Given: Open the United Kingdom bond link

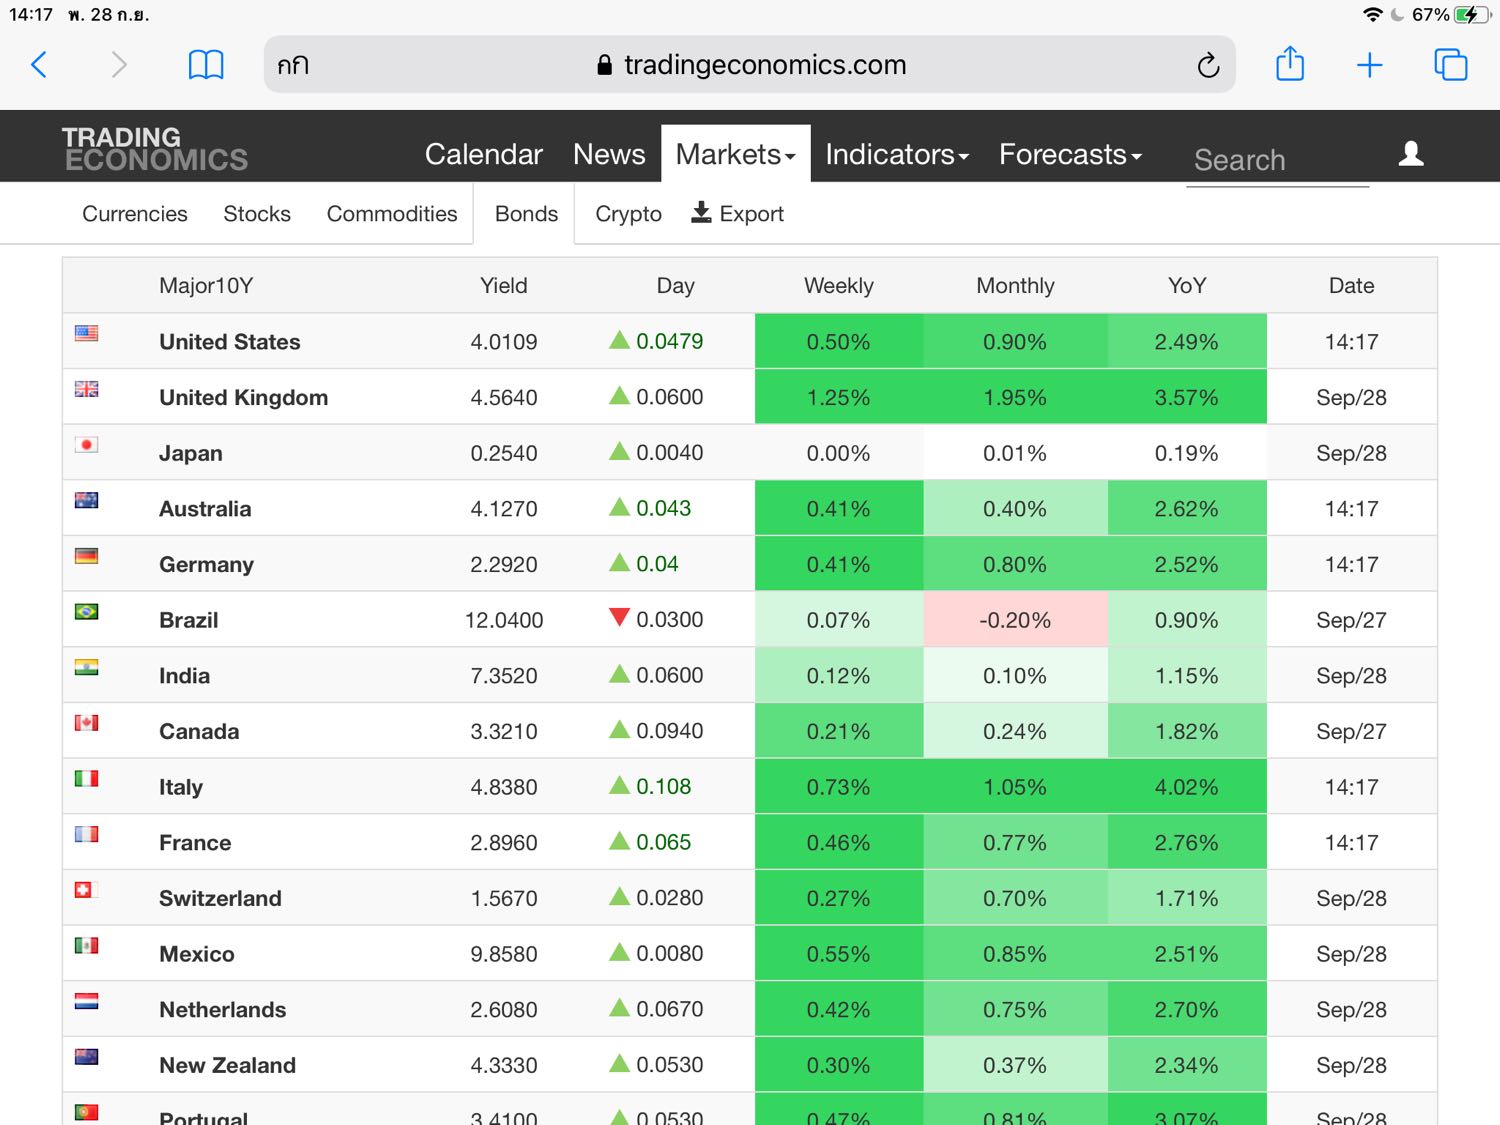Looking at the screenshot, I should (243, 397).
